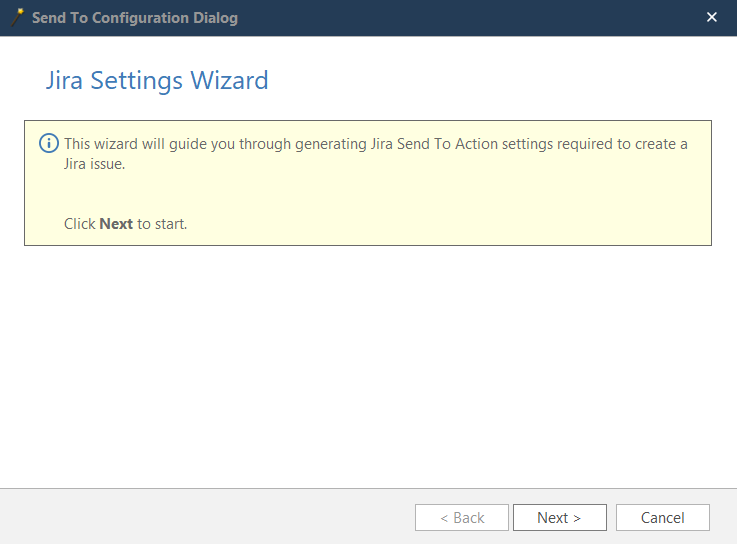Click the Jira Settings Wizard heading

[x=157, y=80]
